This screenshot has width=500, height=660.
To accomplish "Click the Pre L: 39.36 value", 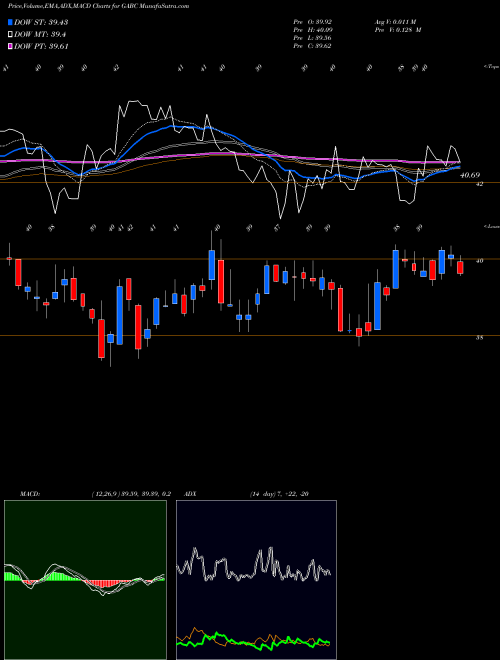I will point(313,38).
